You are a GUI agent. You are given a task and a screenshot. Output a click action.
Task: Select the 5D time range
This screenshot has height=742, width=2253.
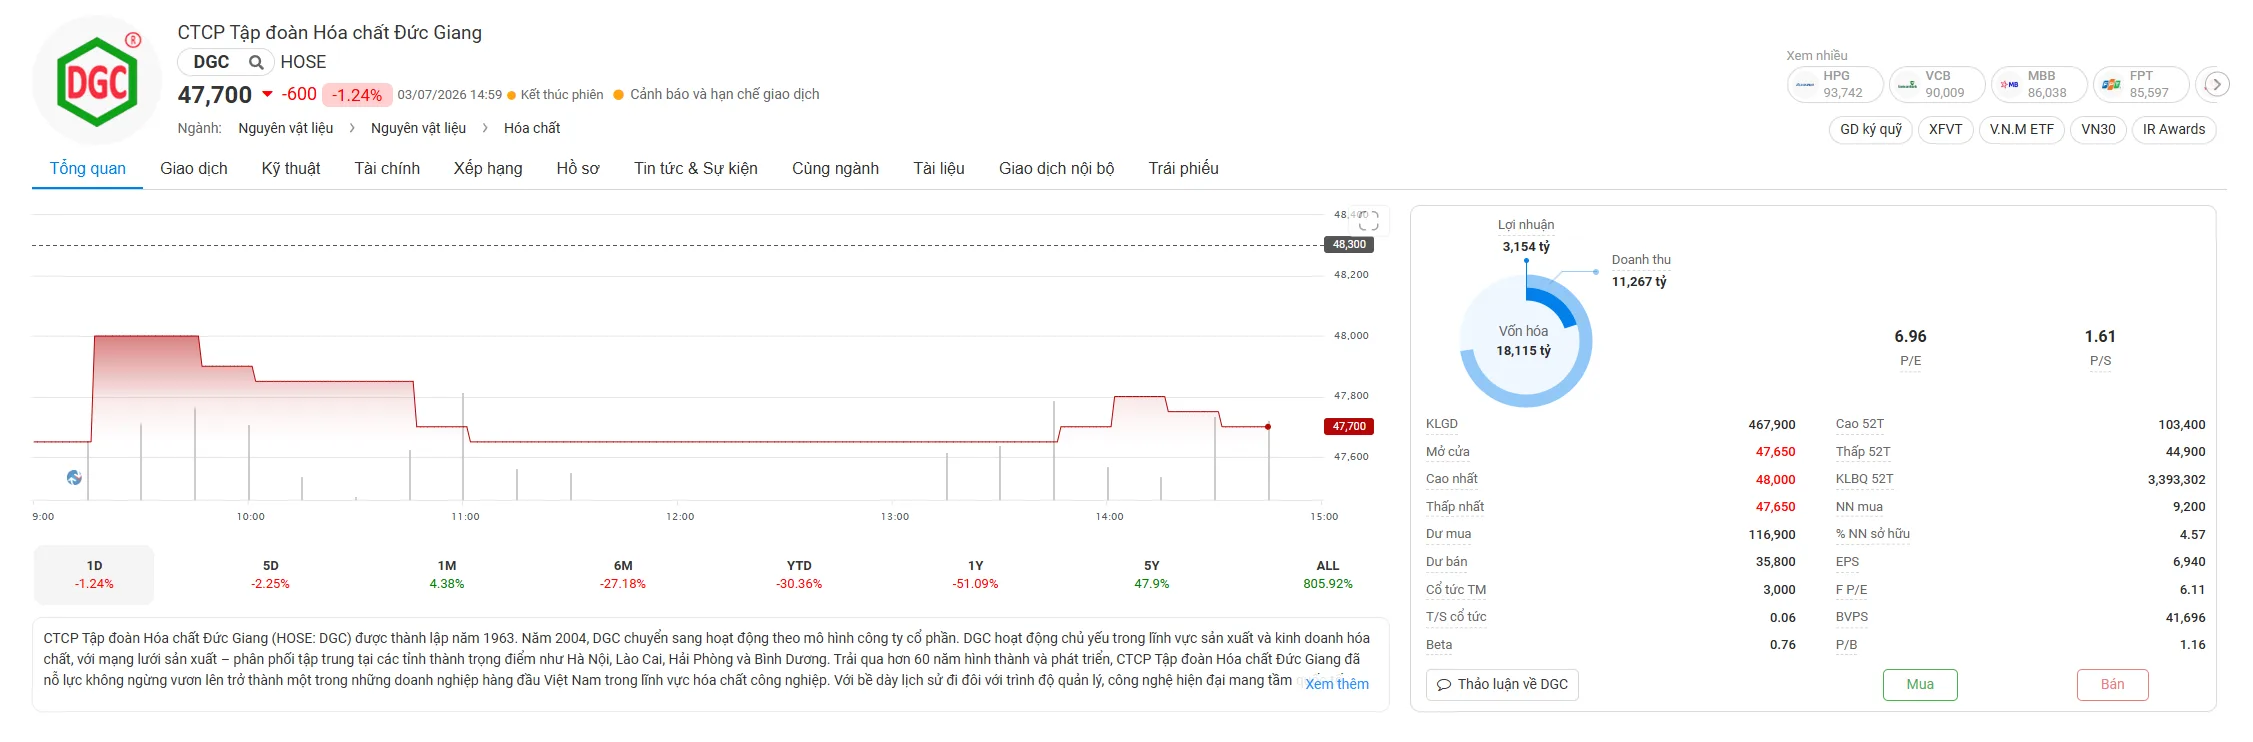[270, 575]
